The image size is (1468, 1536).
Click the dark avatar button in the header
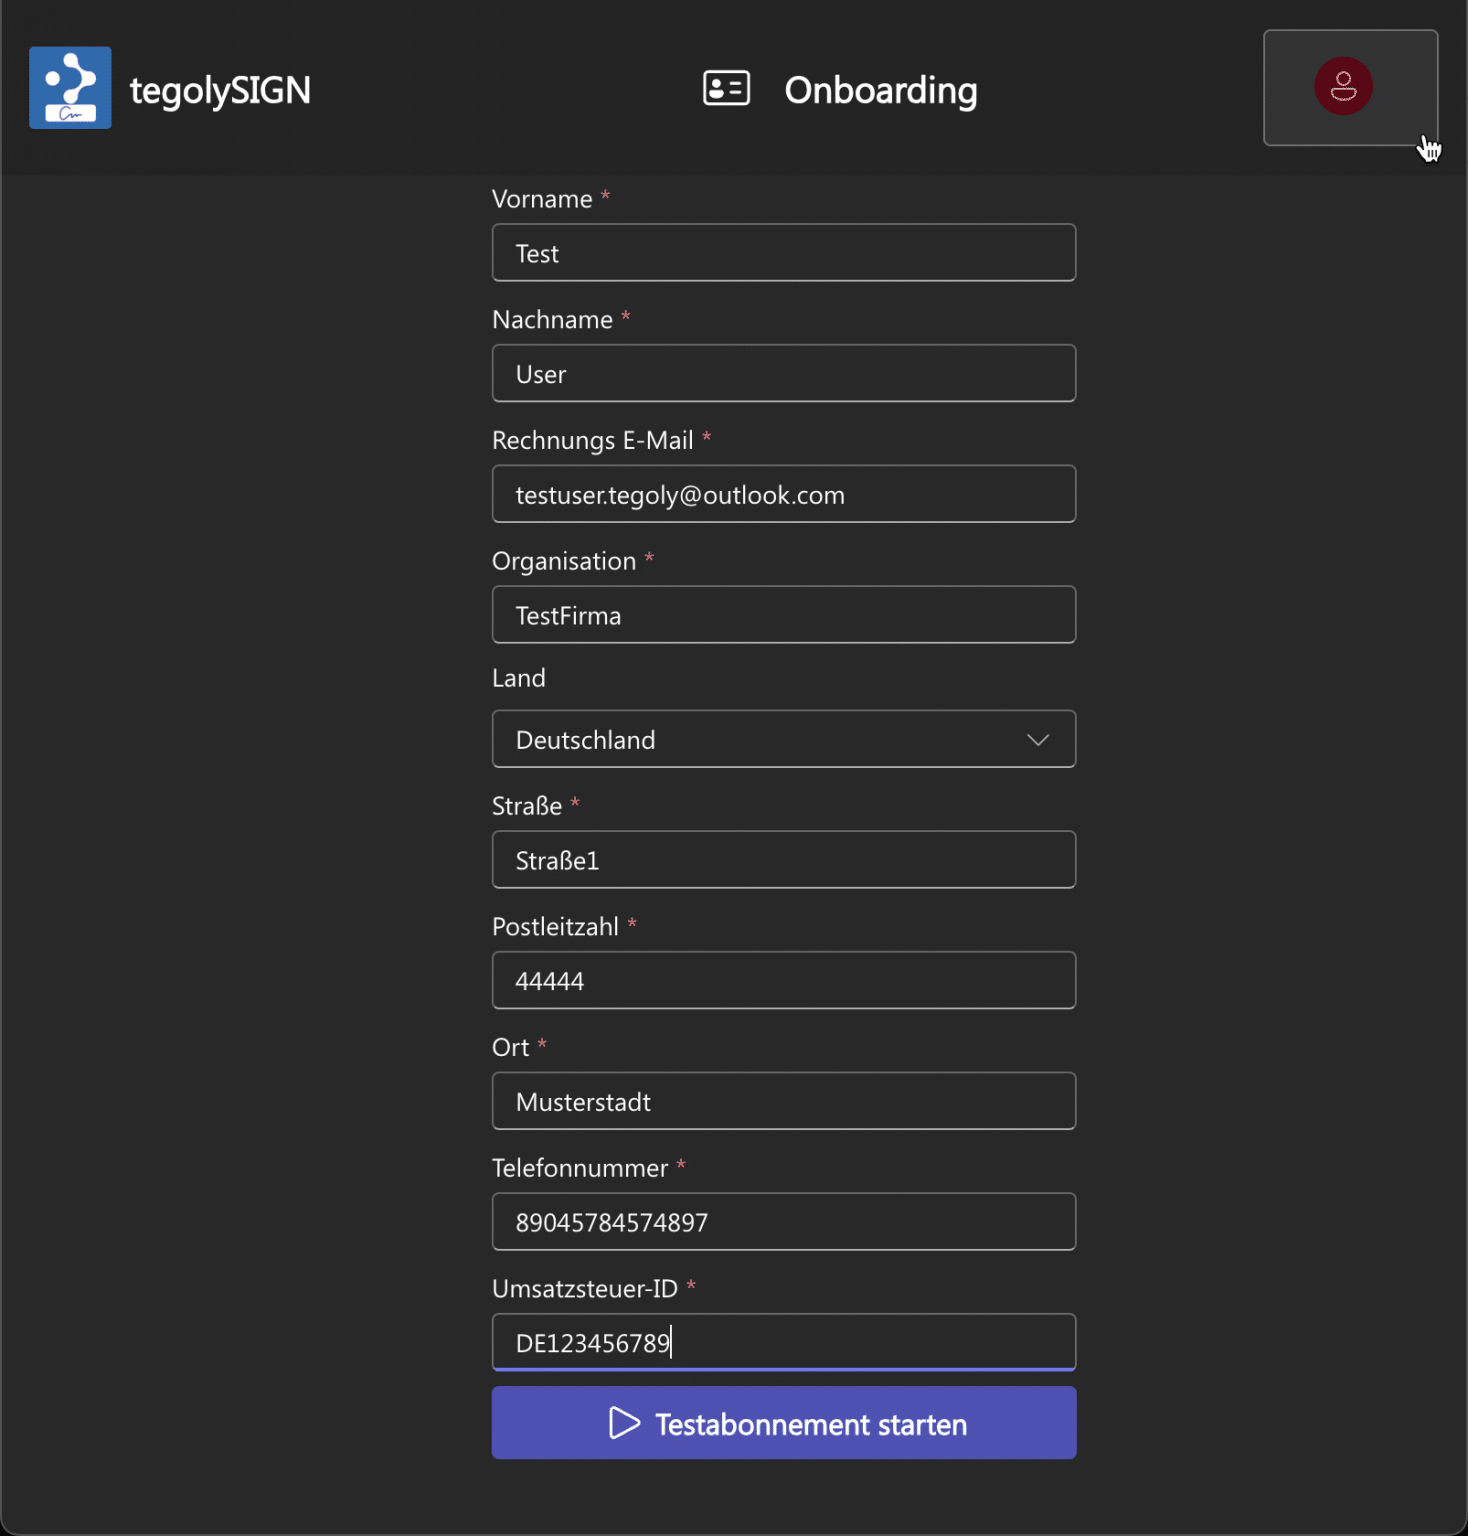[1350, 87]
